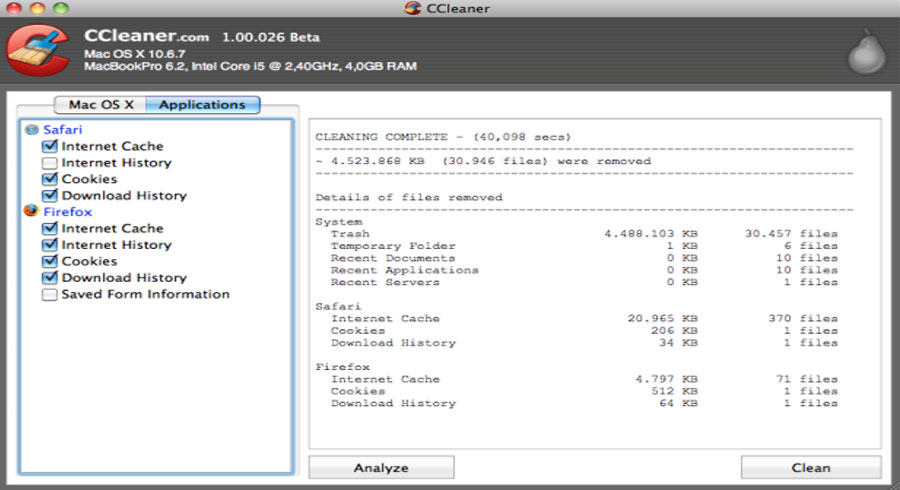Click the MacBookPro 6.2 hardware info text
900x490 pixels.
(x=250, y=66)
